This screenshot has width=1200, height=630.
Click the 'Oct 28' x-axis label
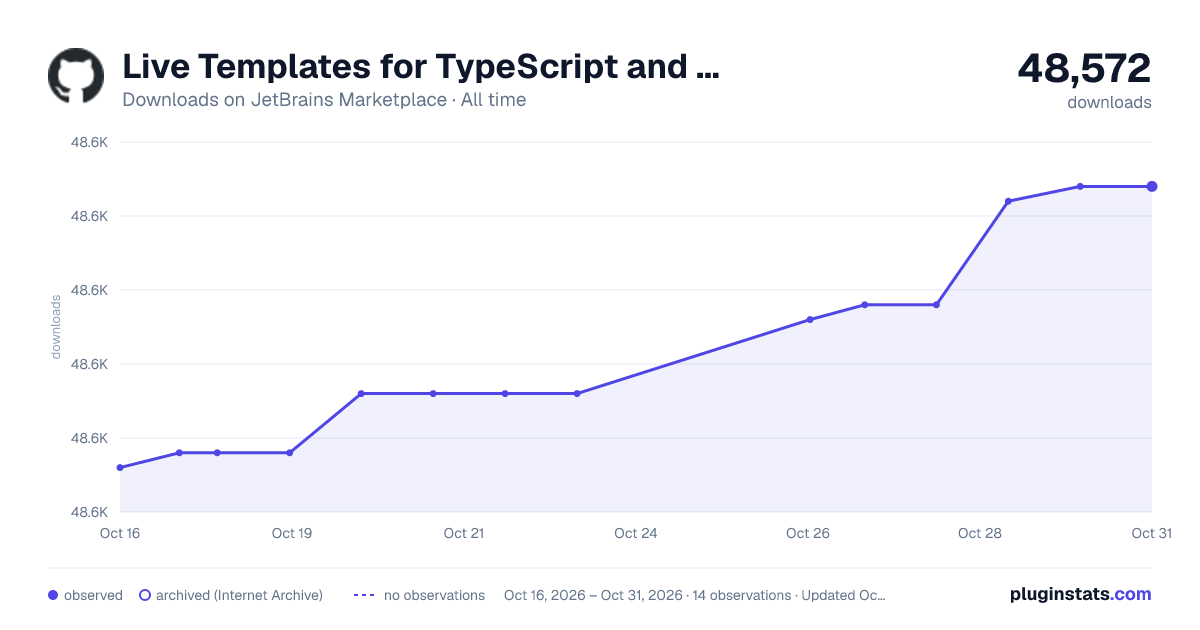pos(980,533)
